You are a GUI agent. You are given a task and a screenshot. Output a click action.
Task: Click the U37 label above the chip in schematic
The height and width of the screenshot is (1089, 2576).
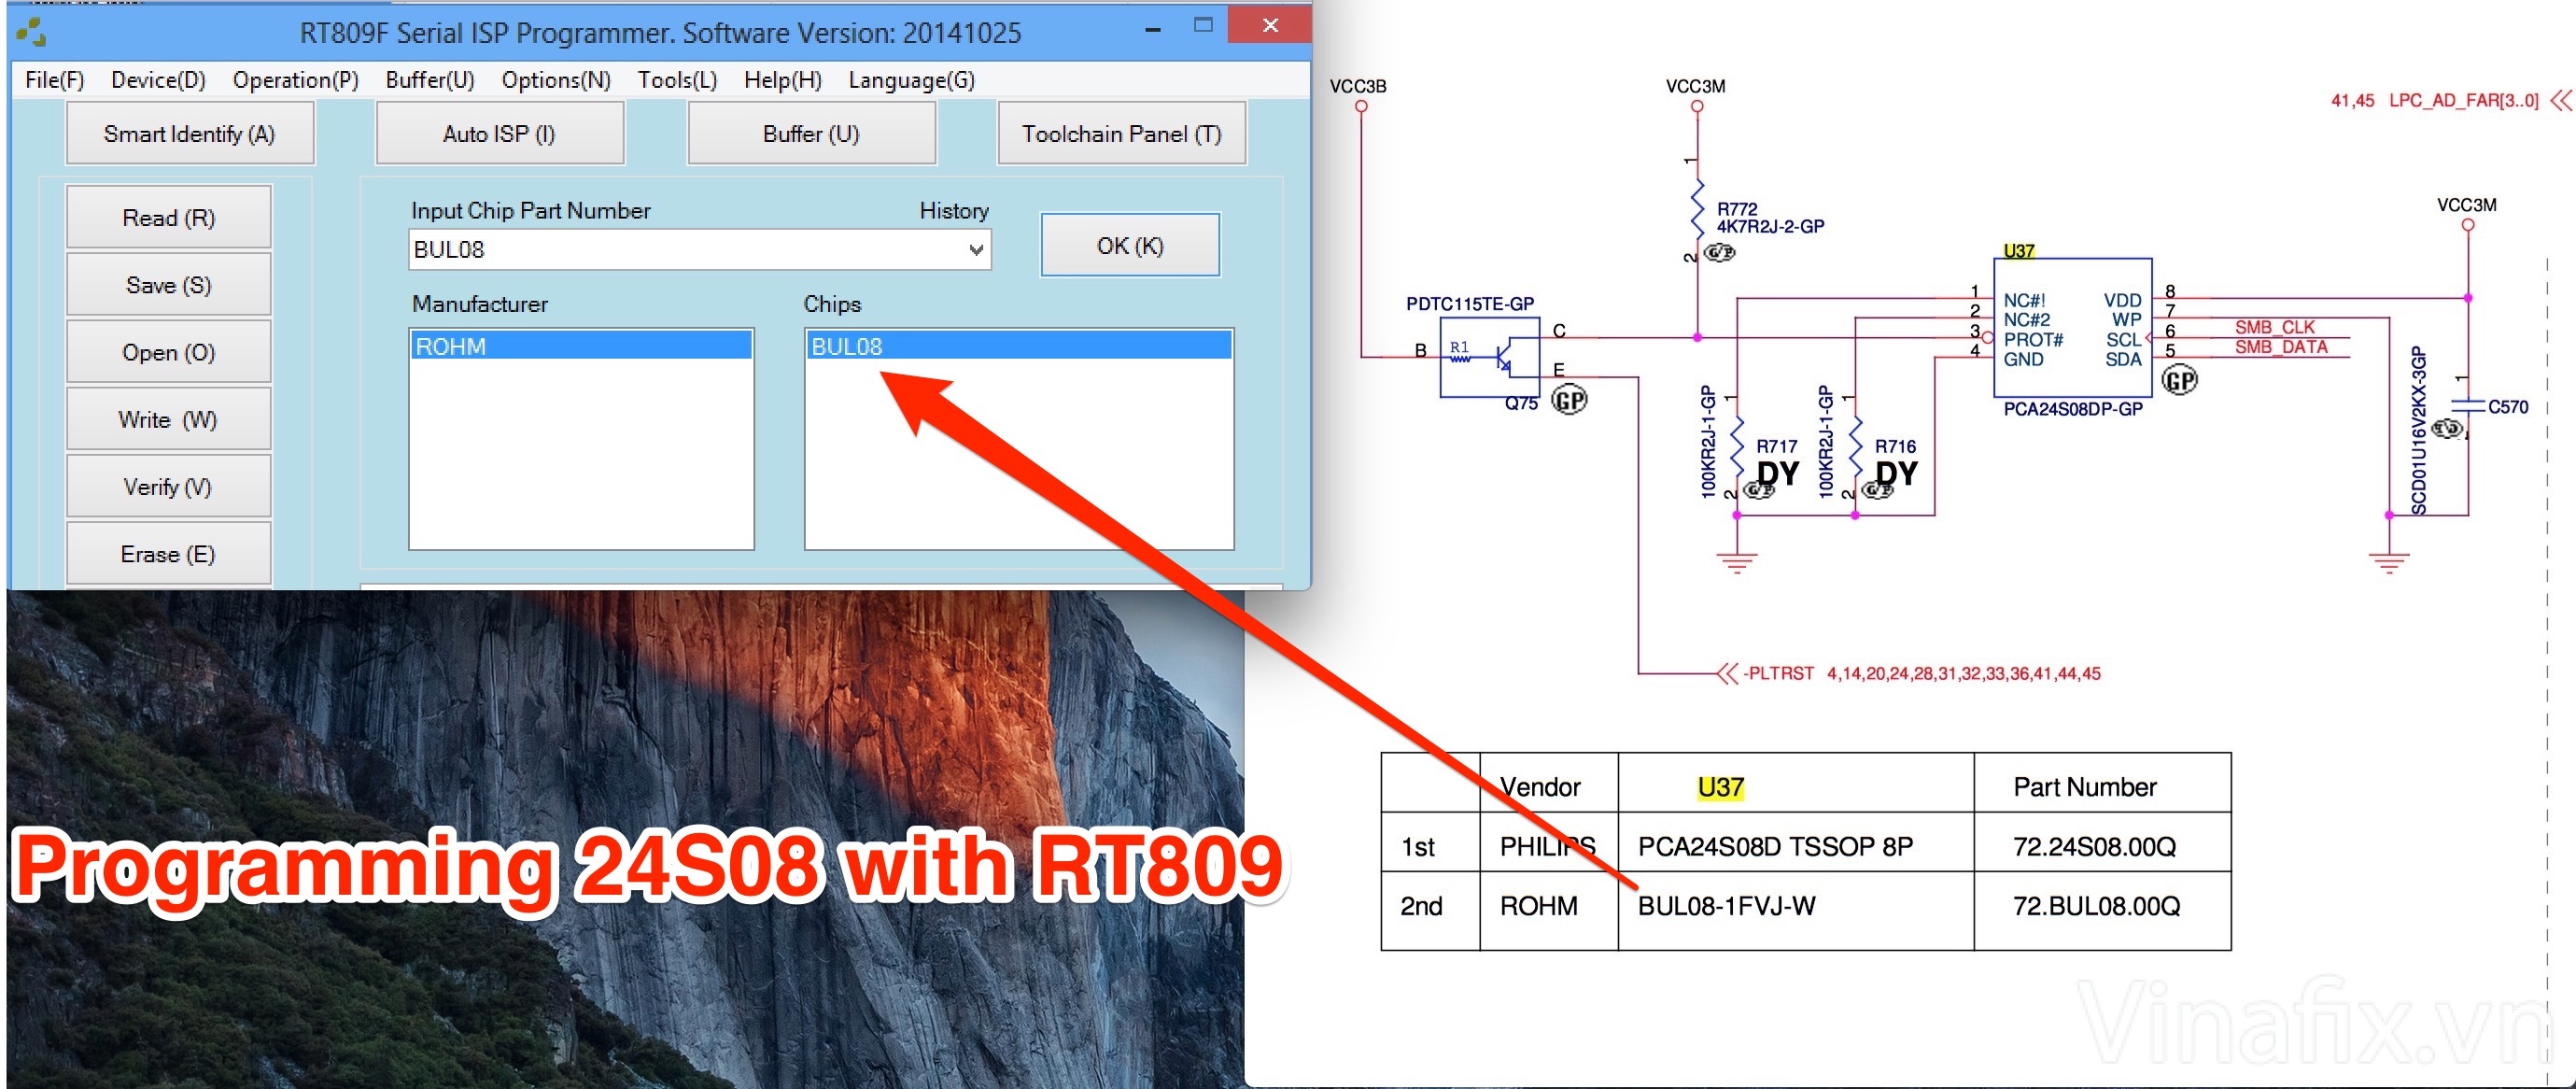(x=2019, y=250)
